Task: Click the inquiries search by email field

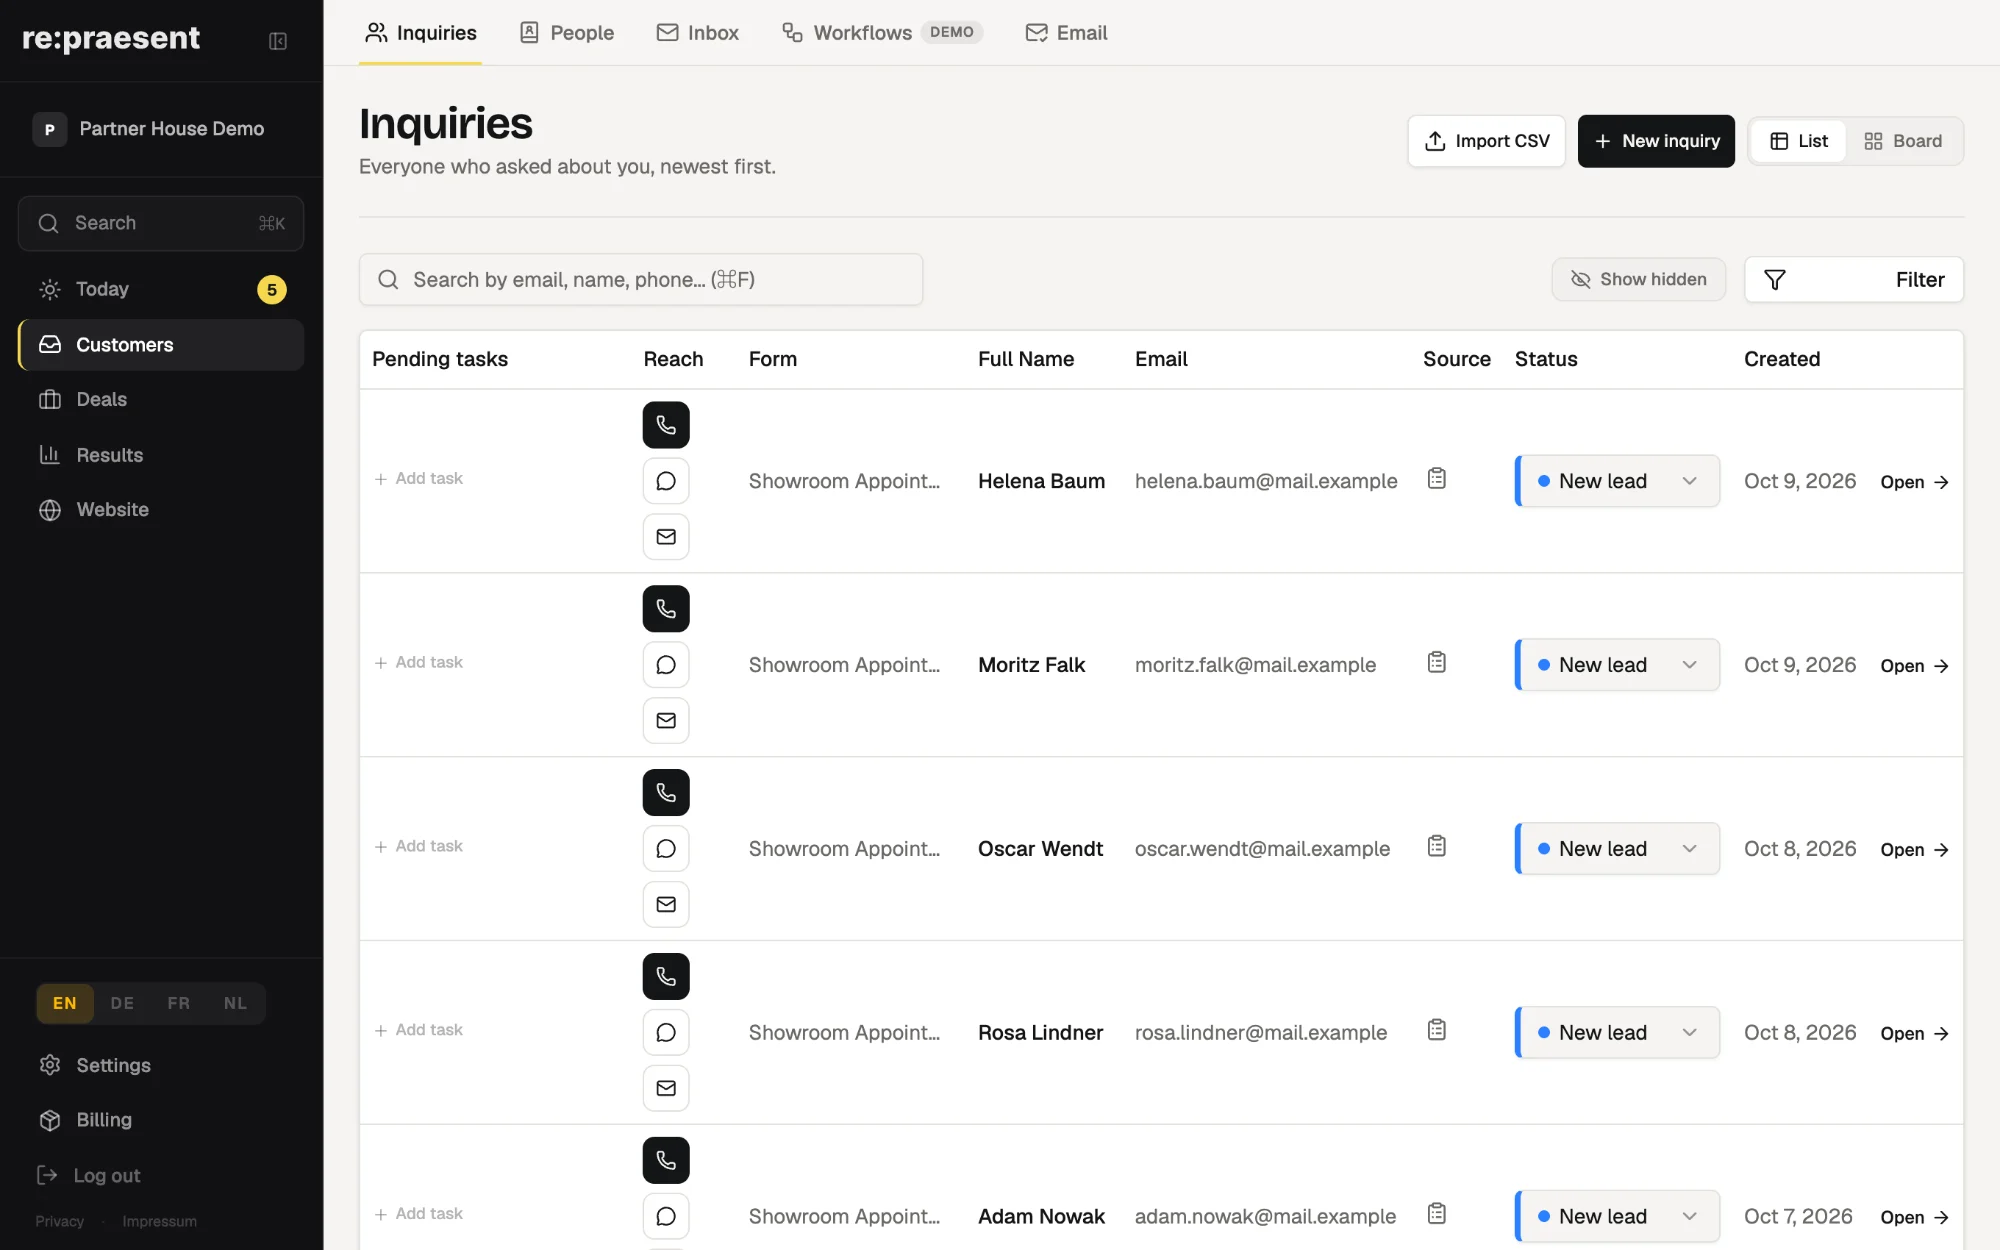Action: [641, 280]
